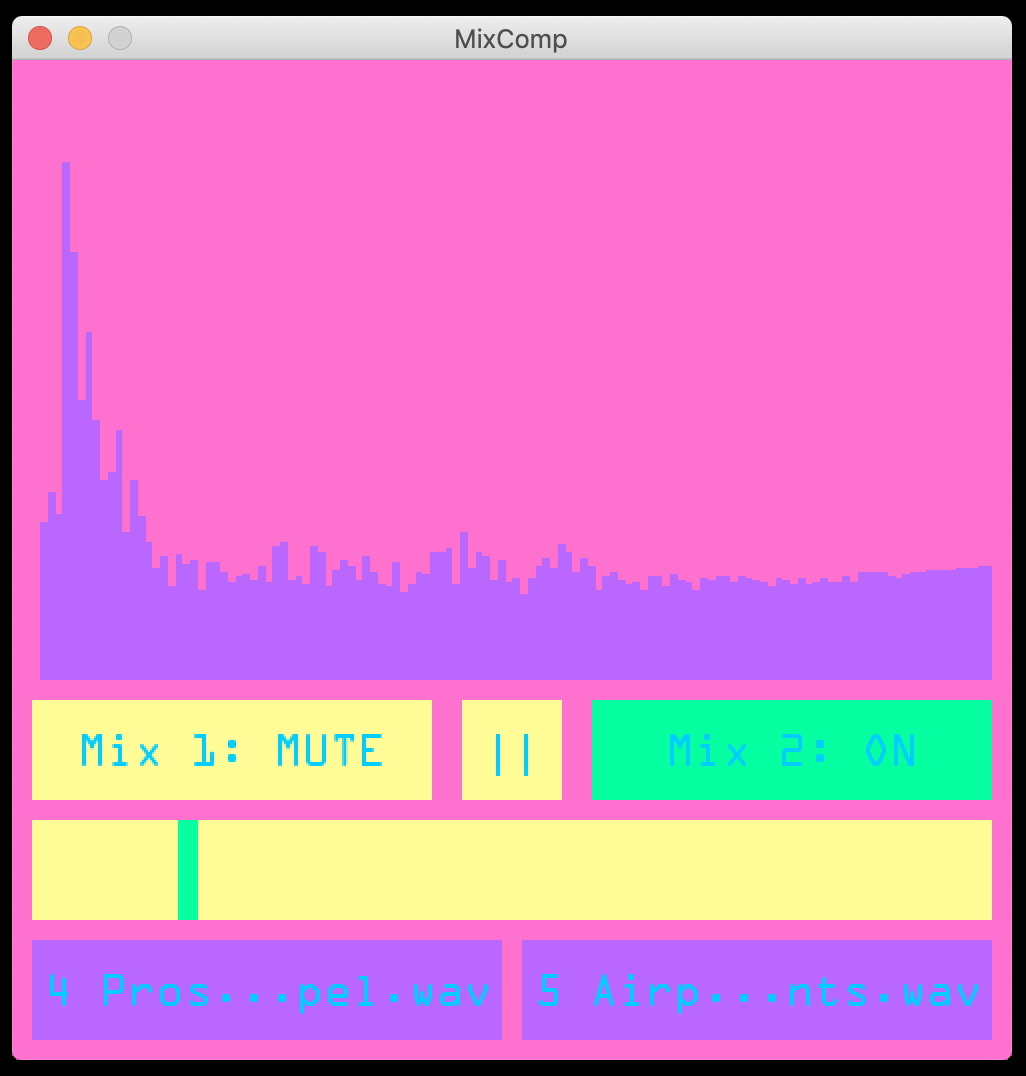Screen dimensions: 1026x1076
Task: Select the 4 Pros...pel.wav file button
Action: coord(266,990)
